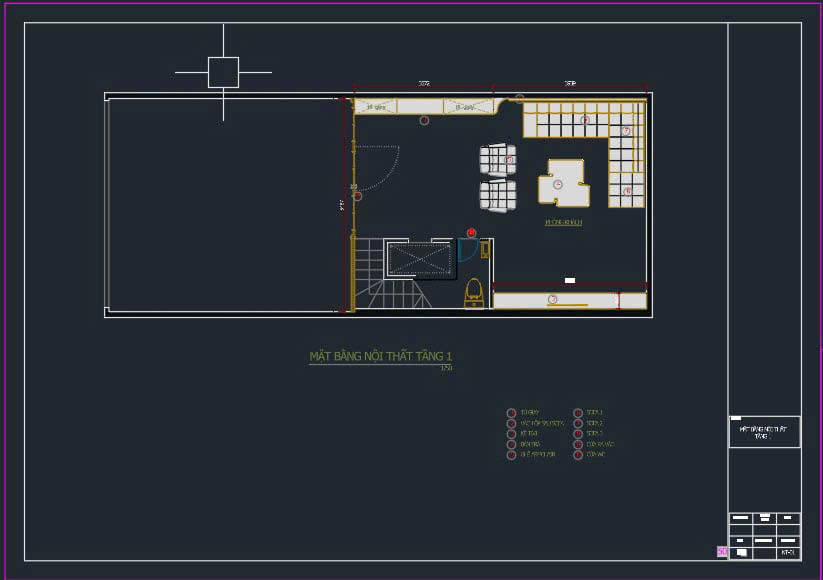
Task: Select the lower armchair block
Action: click(x=498, y=195)
